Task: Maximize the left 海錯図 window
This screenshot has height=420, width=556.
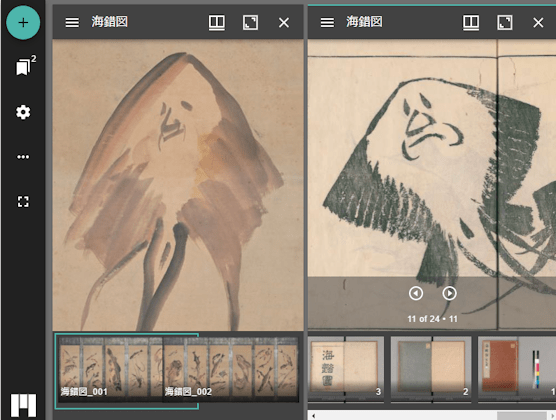Action: (x=250, y=22)
